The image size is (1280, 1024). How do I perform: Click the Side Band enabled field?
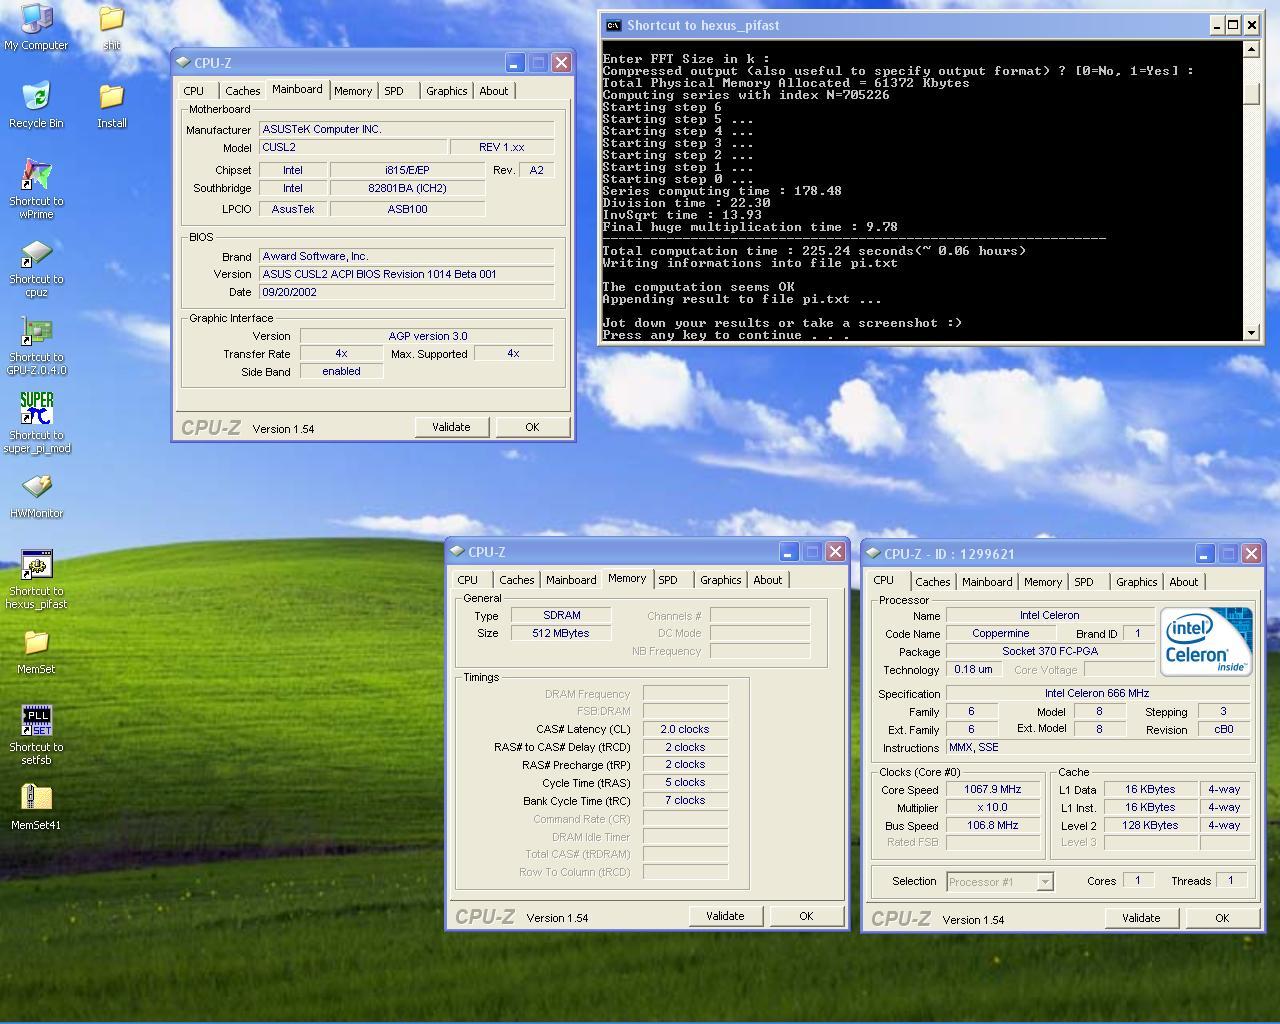tap(341, 371)
